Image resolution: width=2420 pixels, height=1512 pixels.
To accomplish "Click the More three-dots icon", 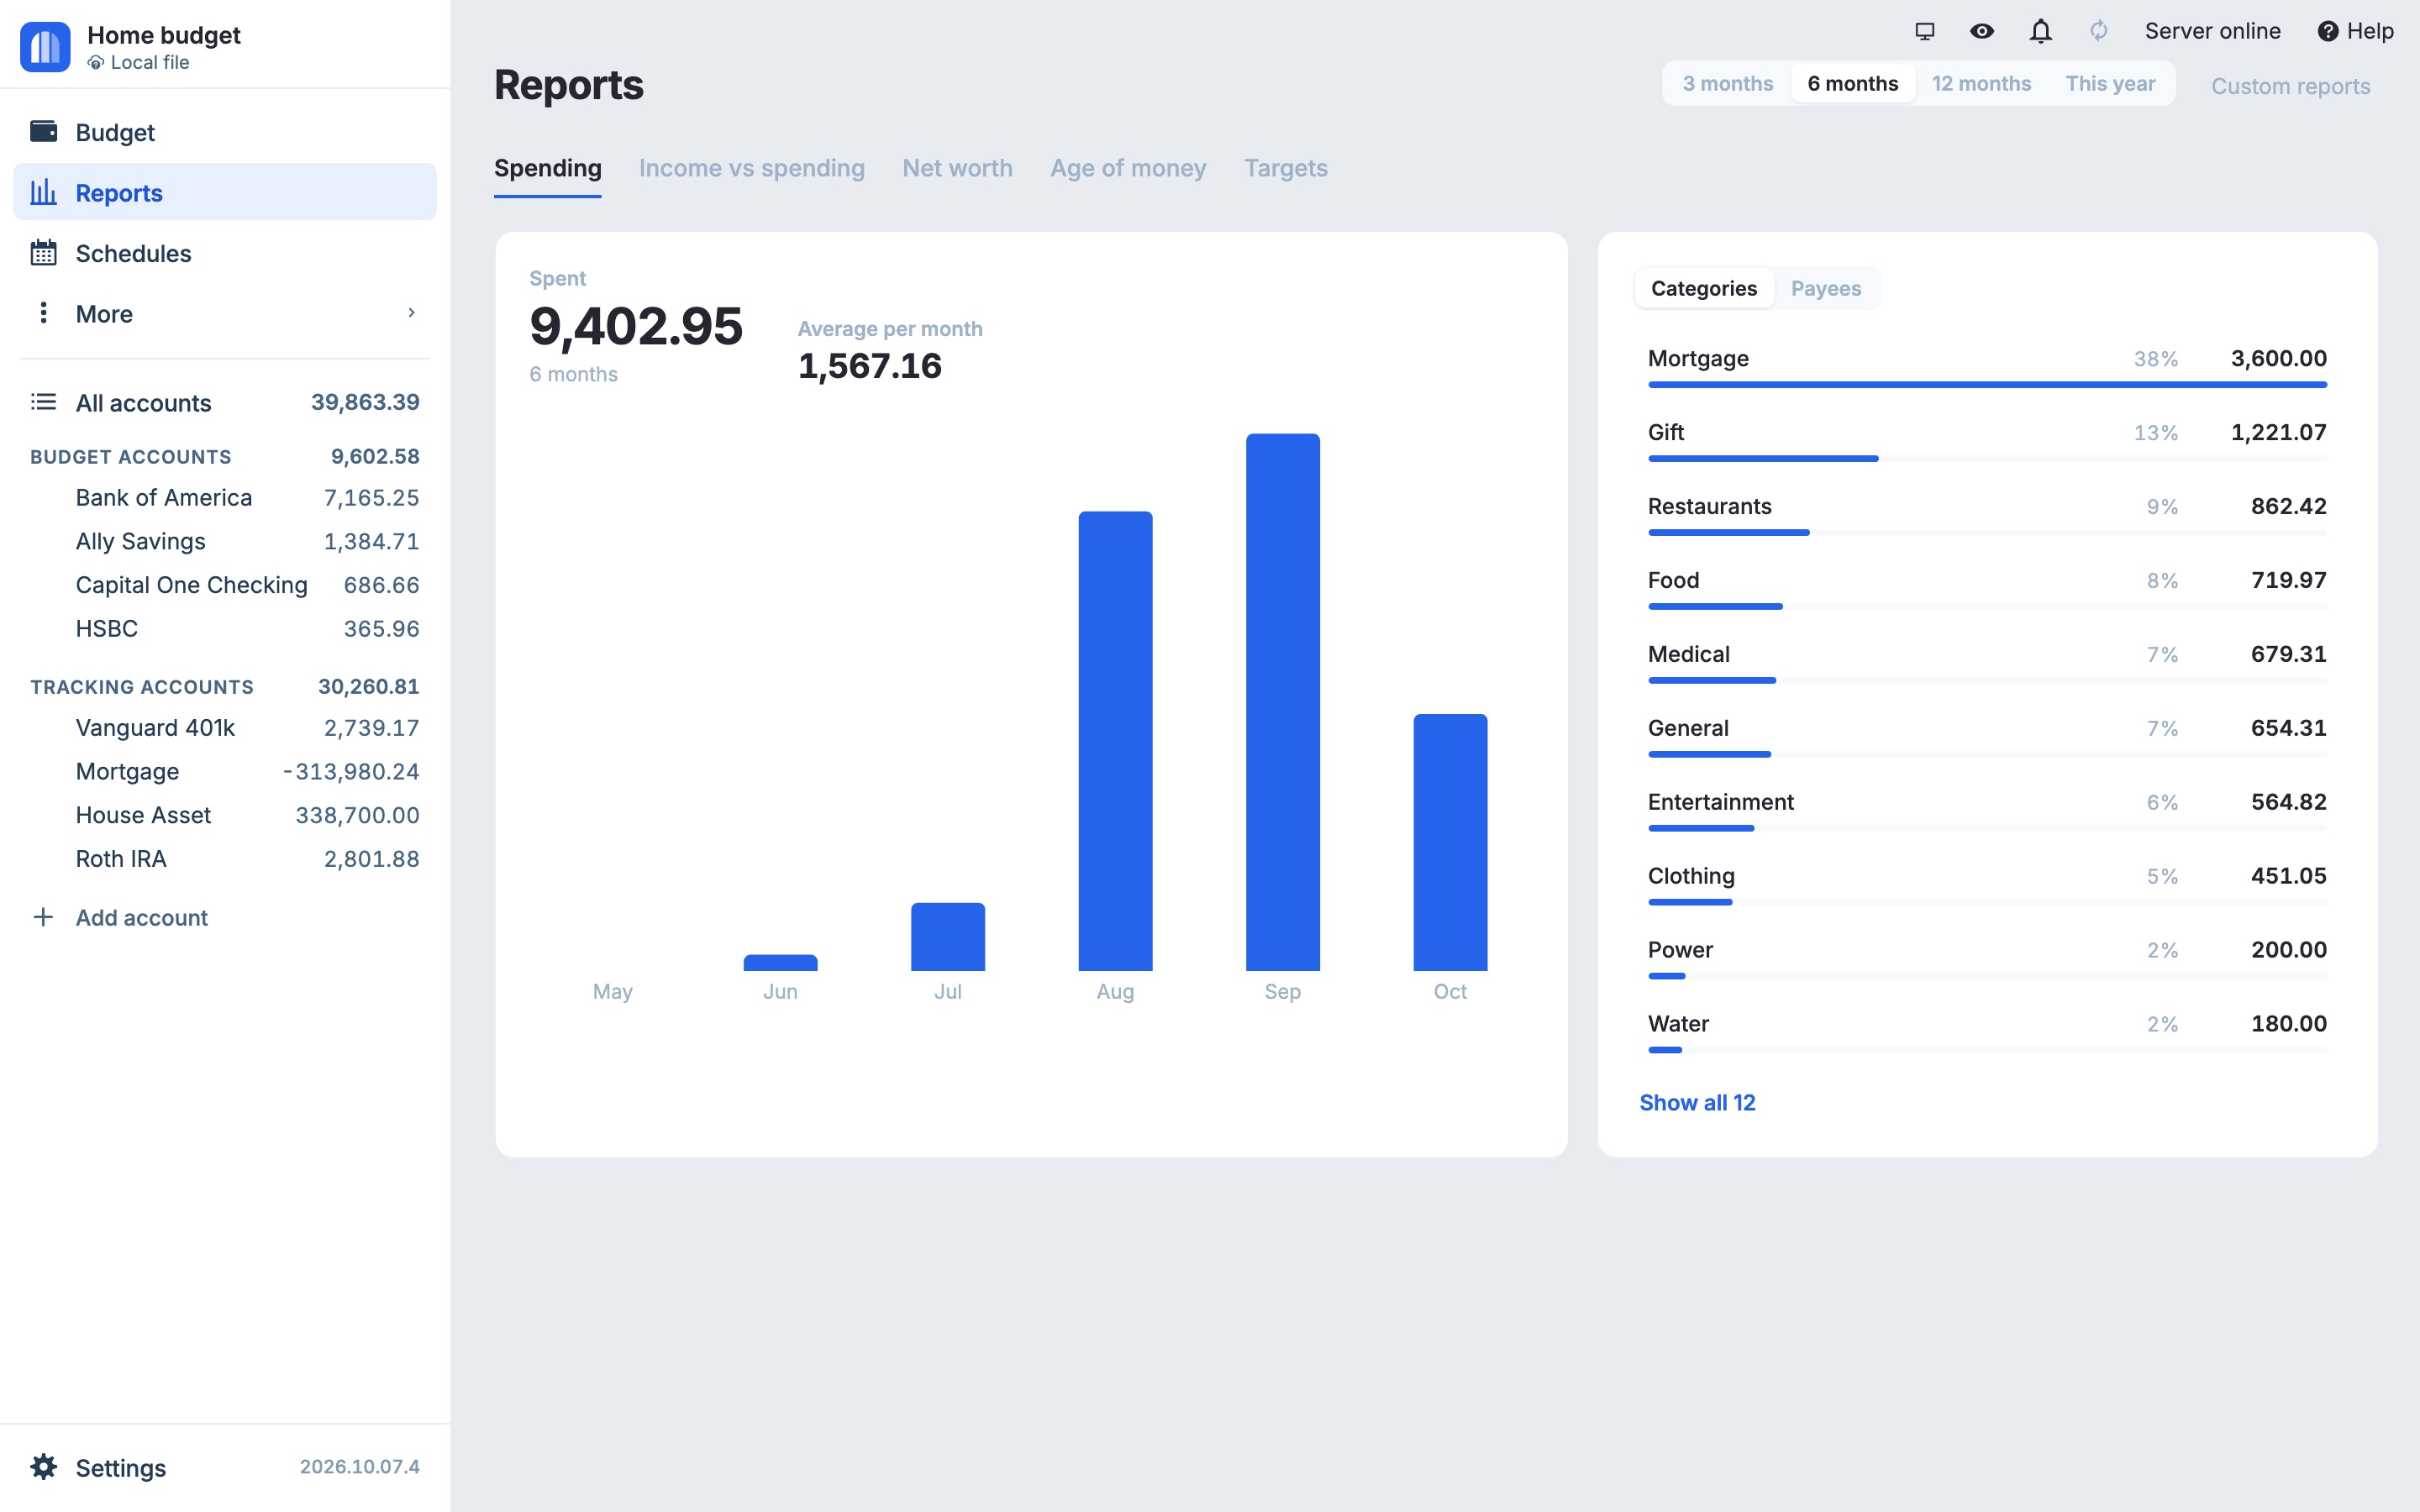I will pos(43,313).
